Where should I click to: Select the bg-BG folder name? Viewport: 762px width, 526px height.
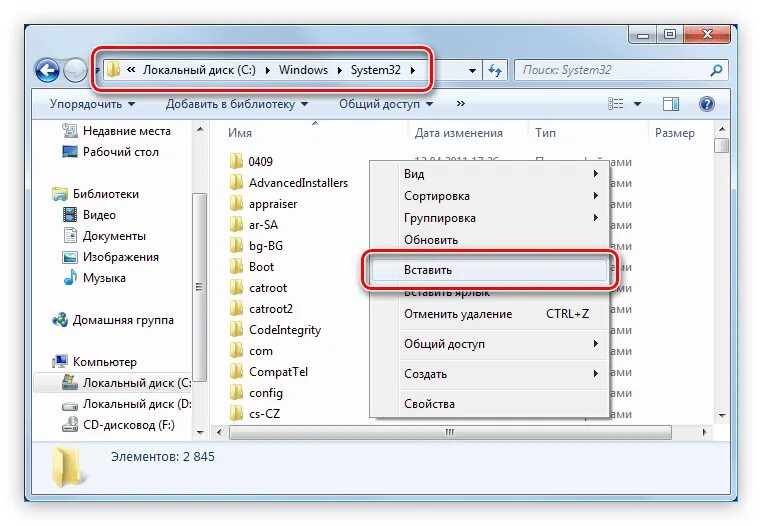coord(265,245)
